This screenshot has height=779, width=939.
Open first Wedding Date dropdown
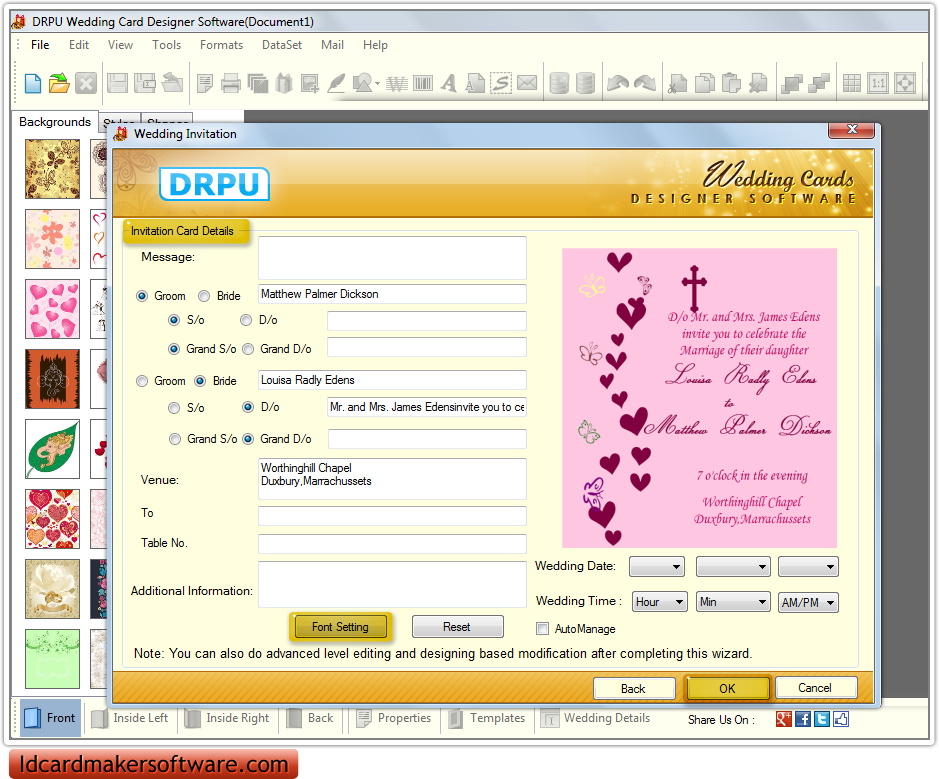(657, 566)
